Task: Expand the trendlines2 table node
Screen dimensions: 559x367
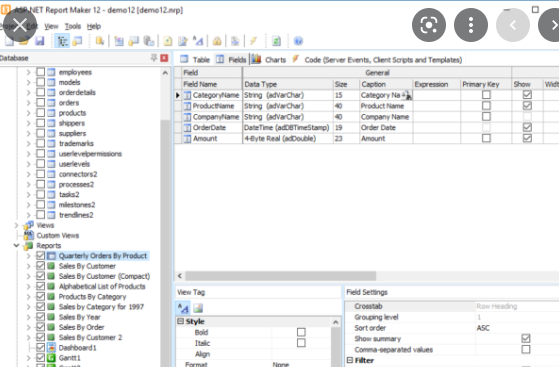Action: 29,215
